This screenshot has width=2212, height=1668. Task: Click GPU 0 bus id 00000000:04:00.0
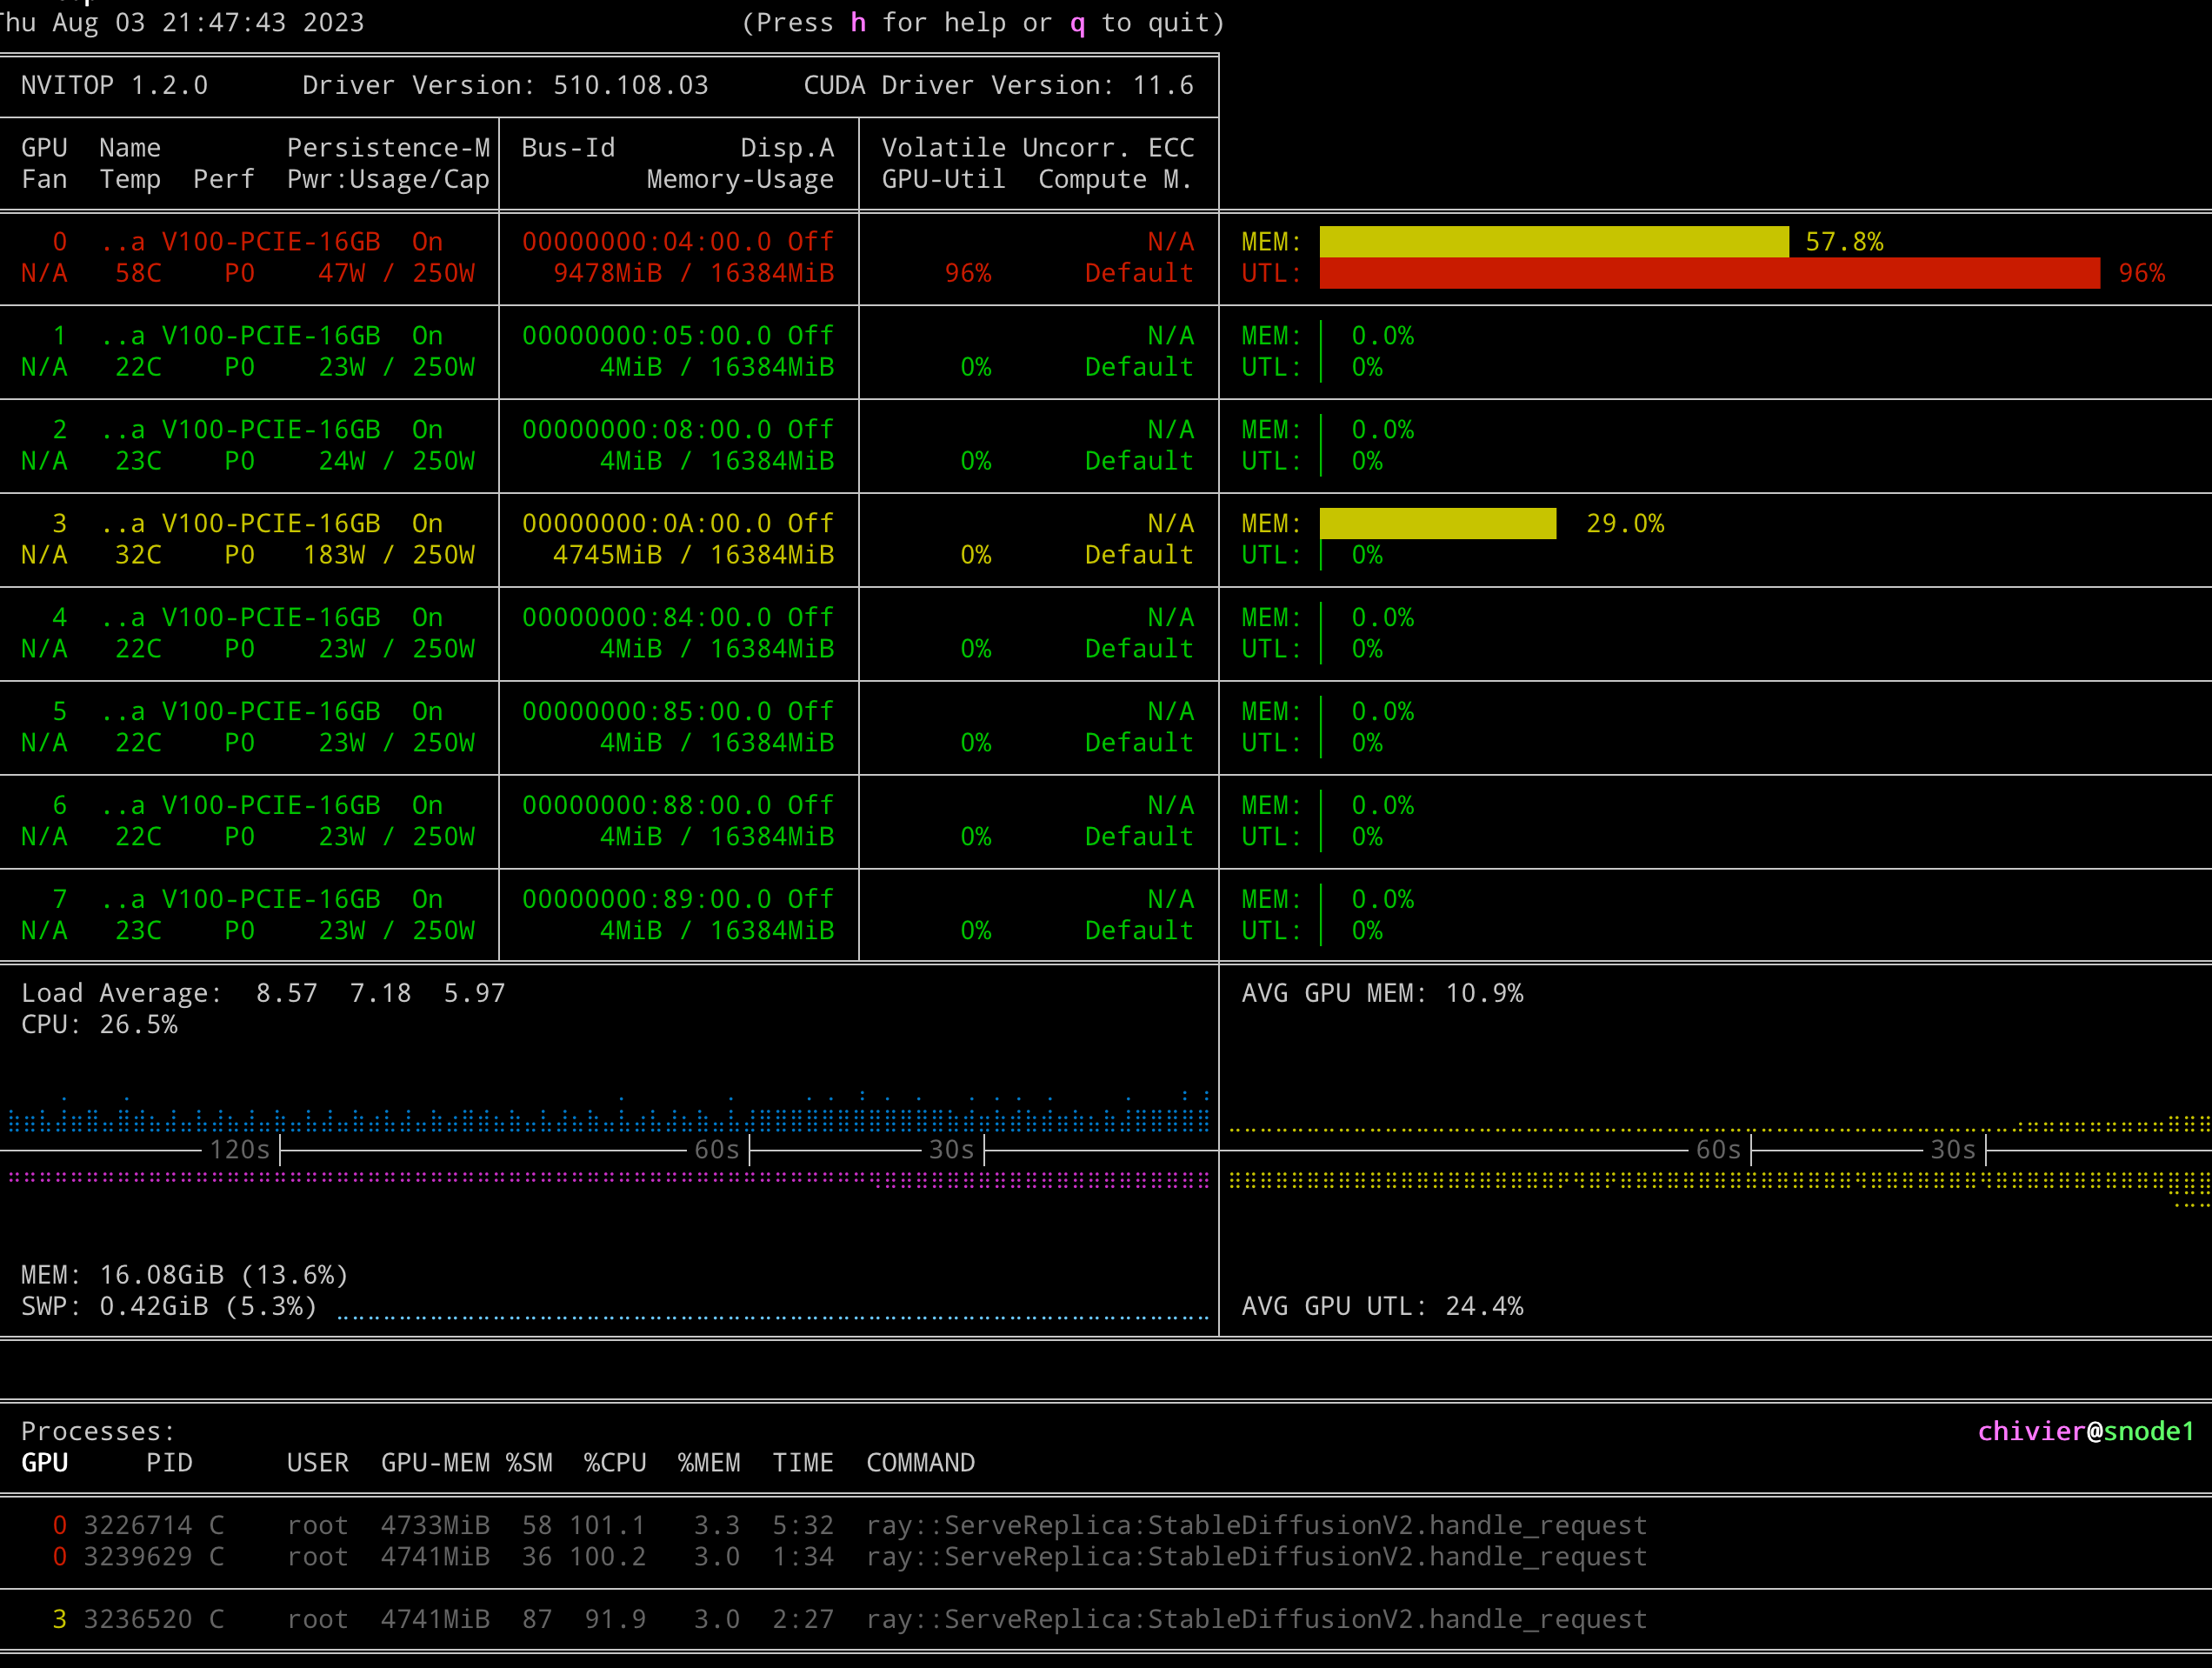pyautogui.click(x=647, y=242)
